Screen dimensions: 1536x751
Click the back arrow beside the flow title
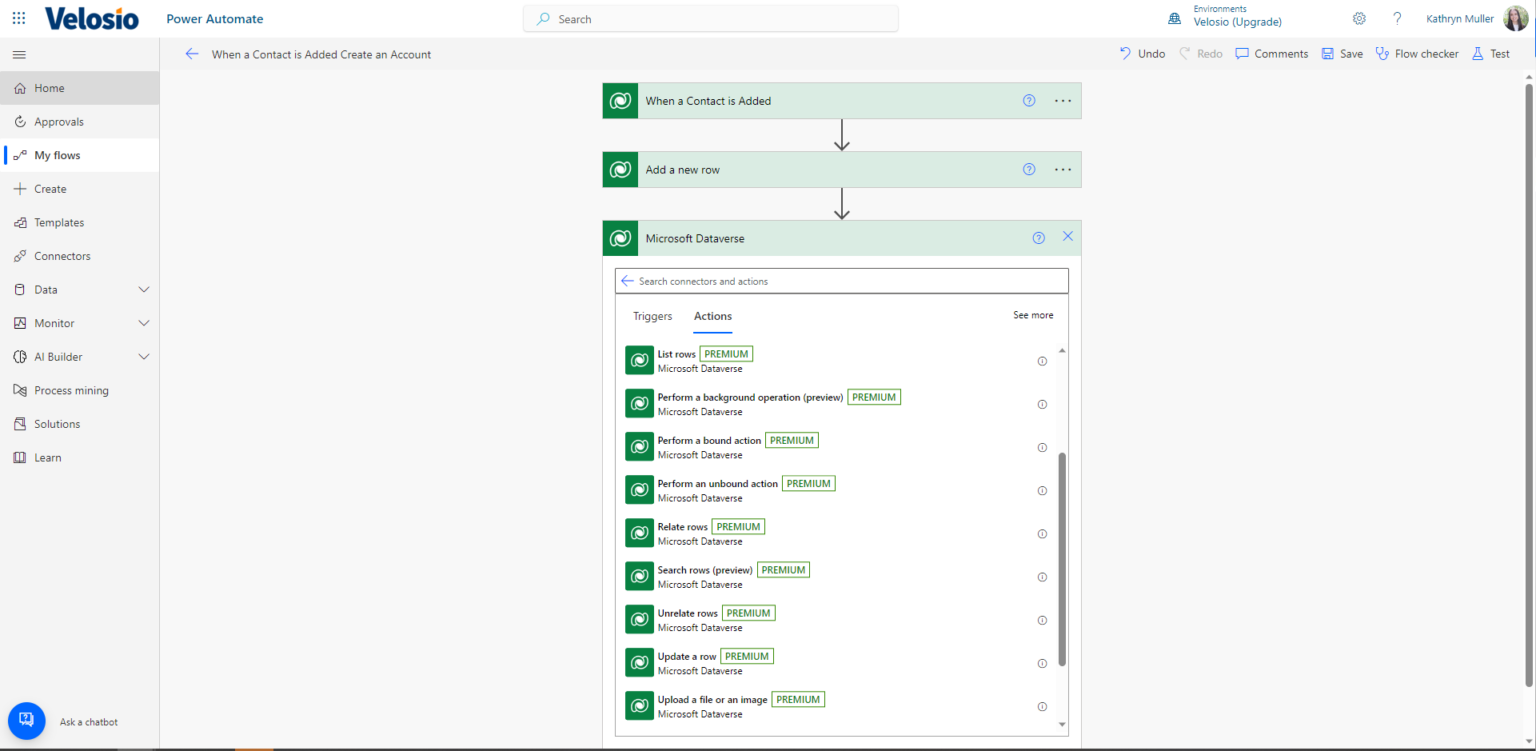[192, 54]
